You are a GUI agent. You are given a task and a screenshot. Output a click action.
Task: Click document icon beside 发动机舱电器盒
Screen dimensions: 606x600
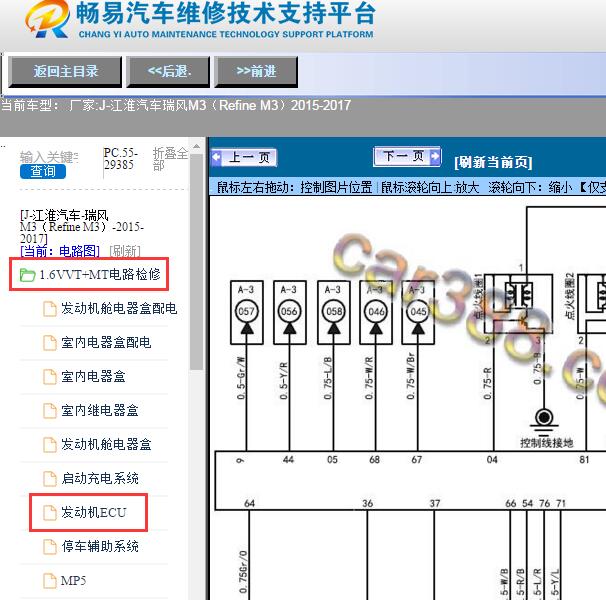49,445
